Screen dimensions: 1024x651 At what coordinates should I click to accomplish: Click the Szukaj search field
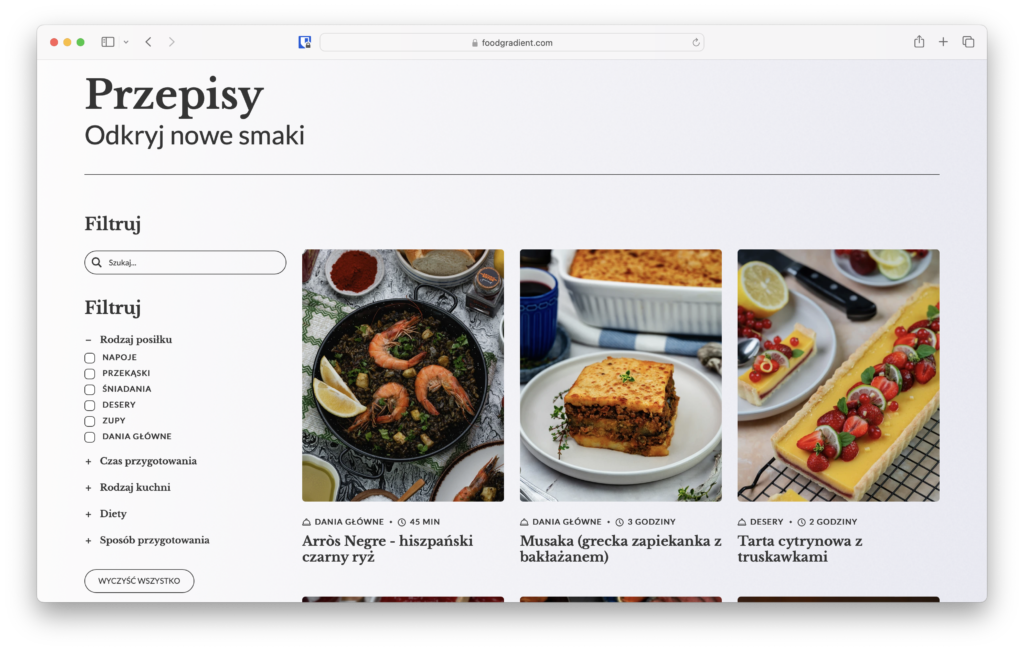(x=190, y=263)
